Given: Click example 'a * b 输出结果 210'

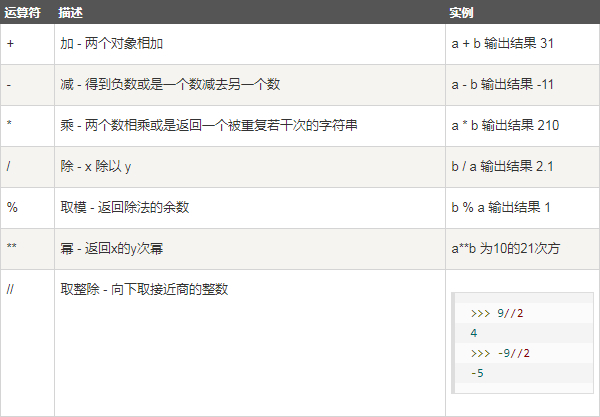Looking at the screenshot, I should 505,125.
